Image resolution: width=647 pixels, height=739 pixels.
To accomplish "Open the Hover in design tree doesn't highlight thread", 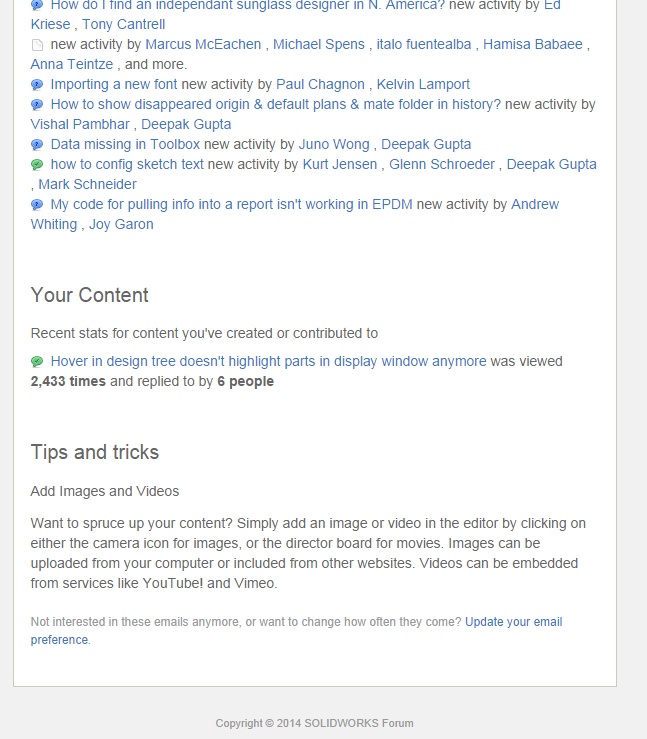I will pos(269,361).
